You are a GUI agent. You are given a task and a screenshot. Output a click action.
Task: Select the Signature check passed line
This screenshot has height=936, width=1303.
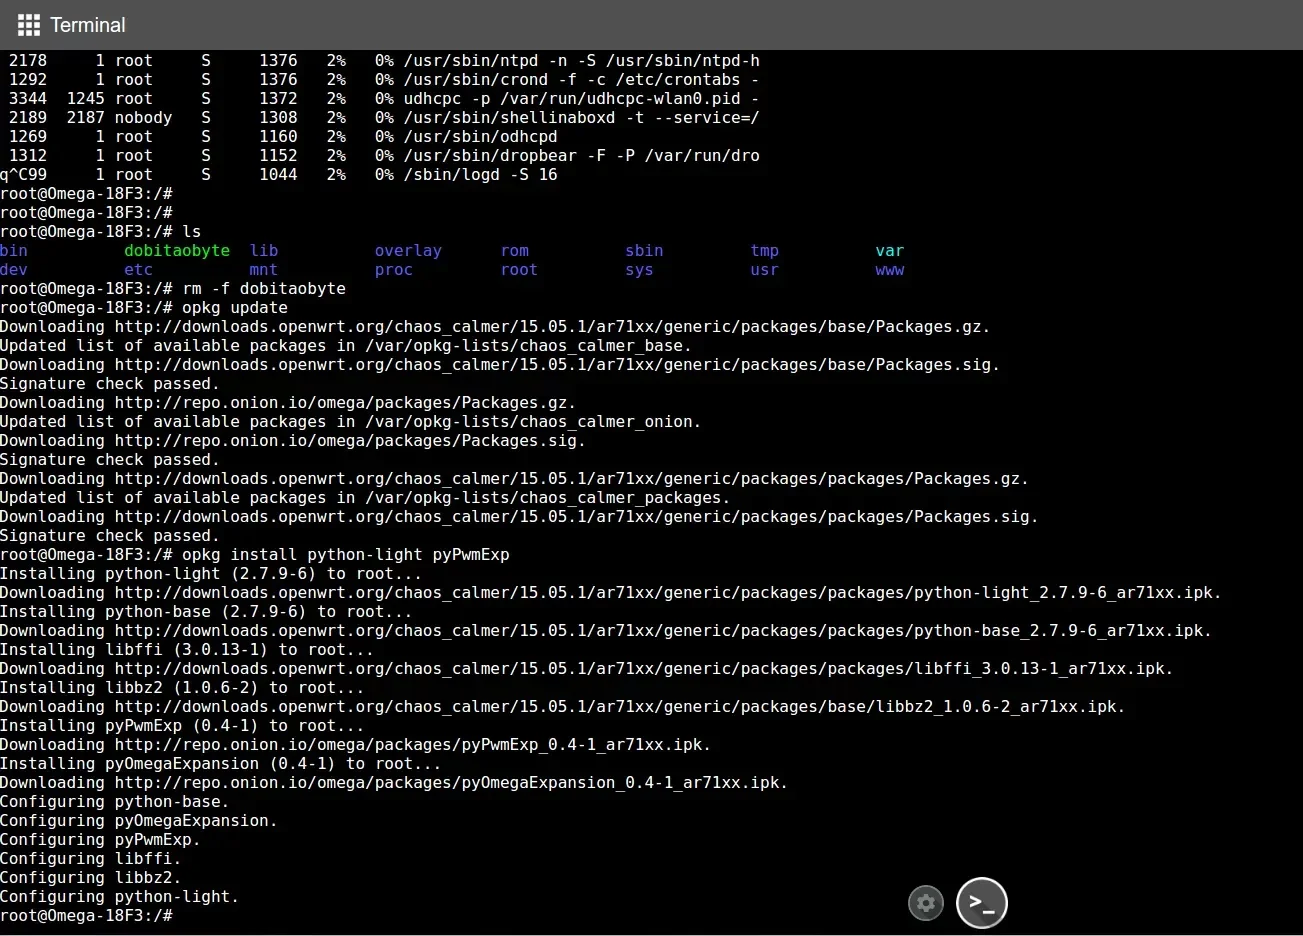point(110,383)
